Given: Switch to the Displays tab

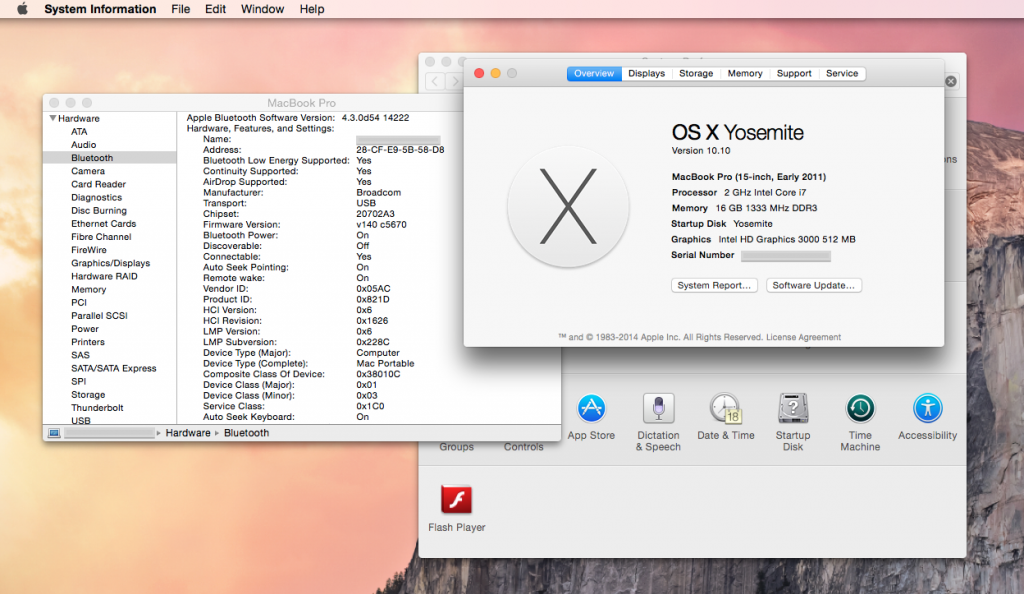Looking at the screenshot, I should 647,73.
